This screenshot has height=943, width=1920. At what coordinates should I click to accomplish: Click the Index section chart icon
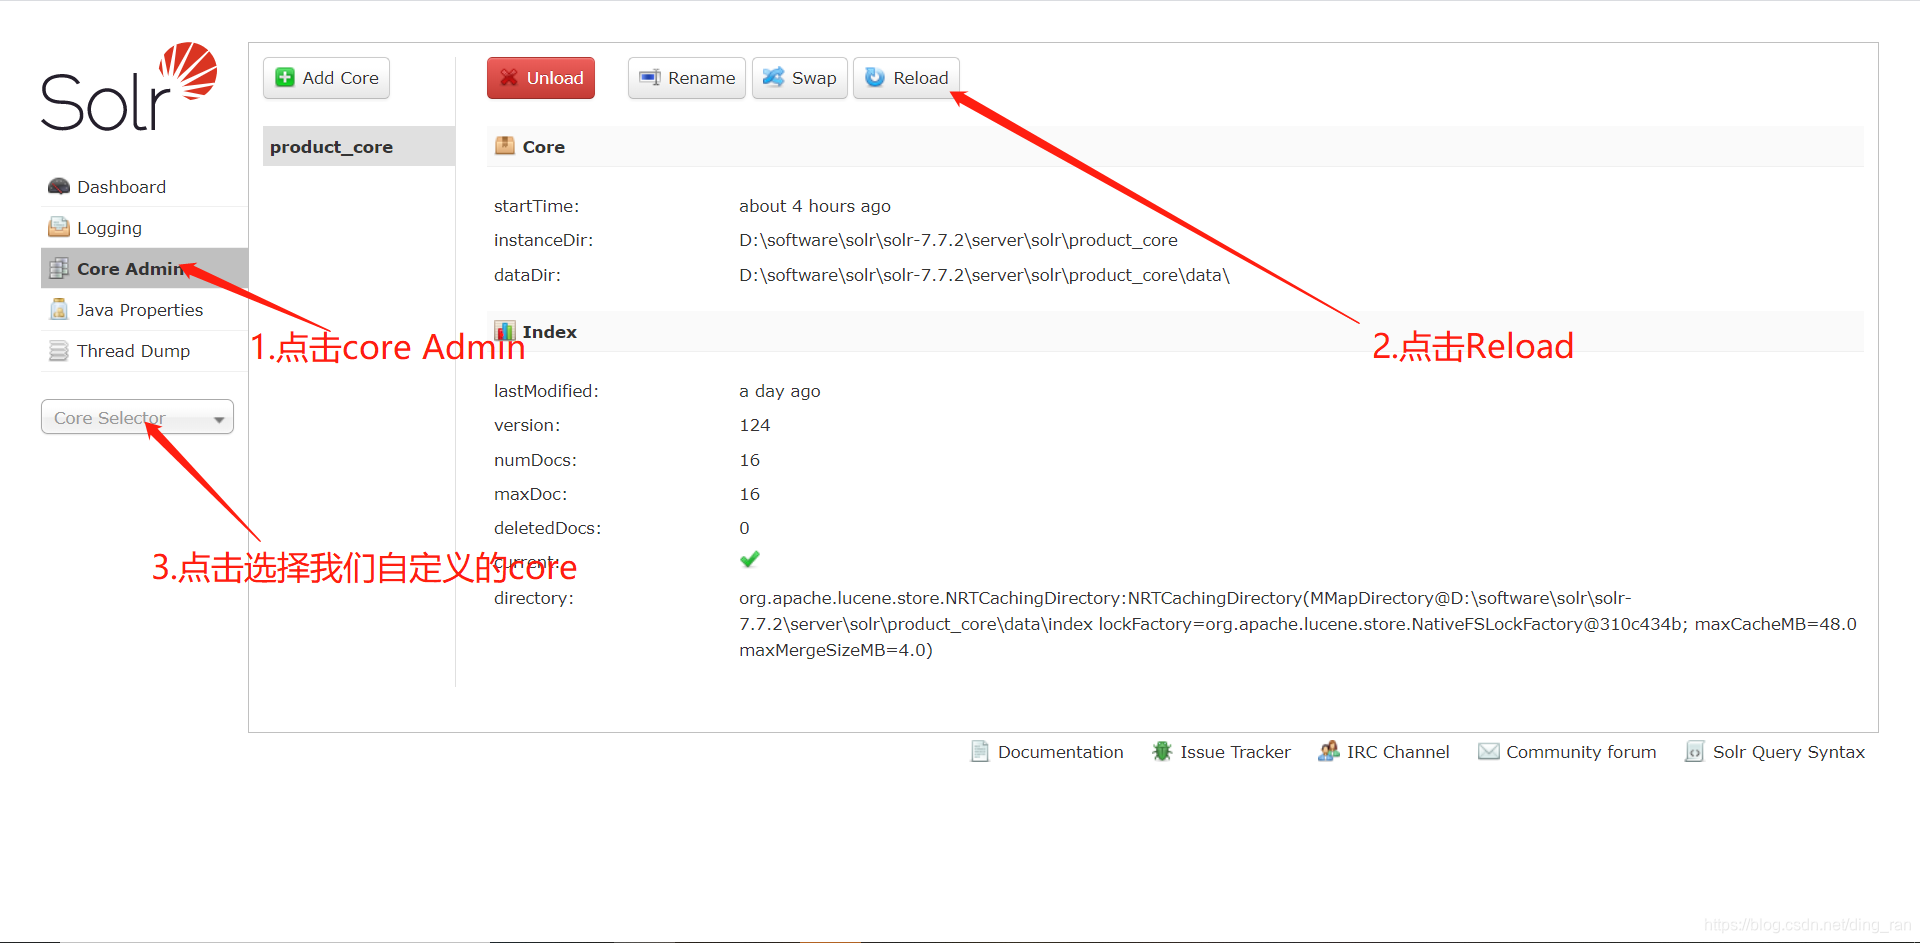(505, 331)
